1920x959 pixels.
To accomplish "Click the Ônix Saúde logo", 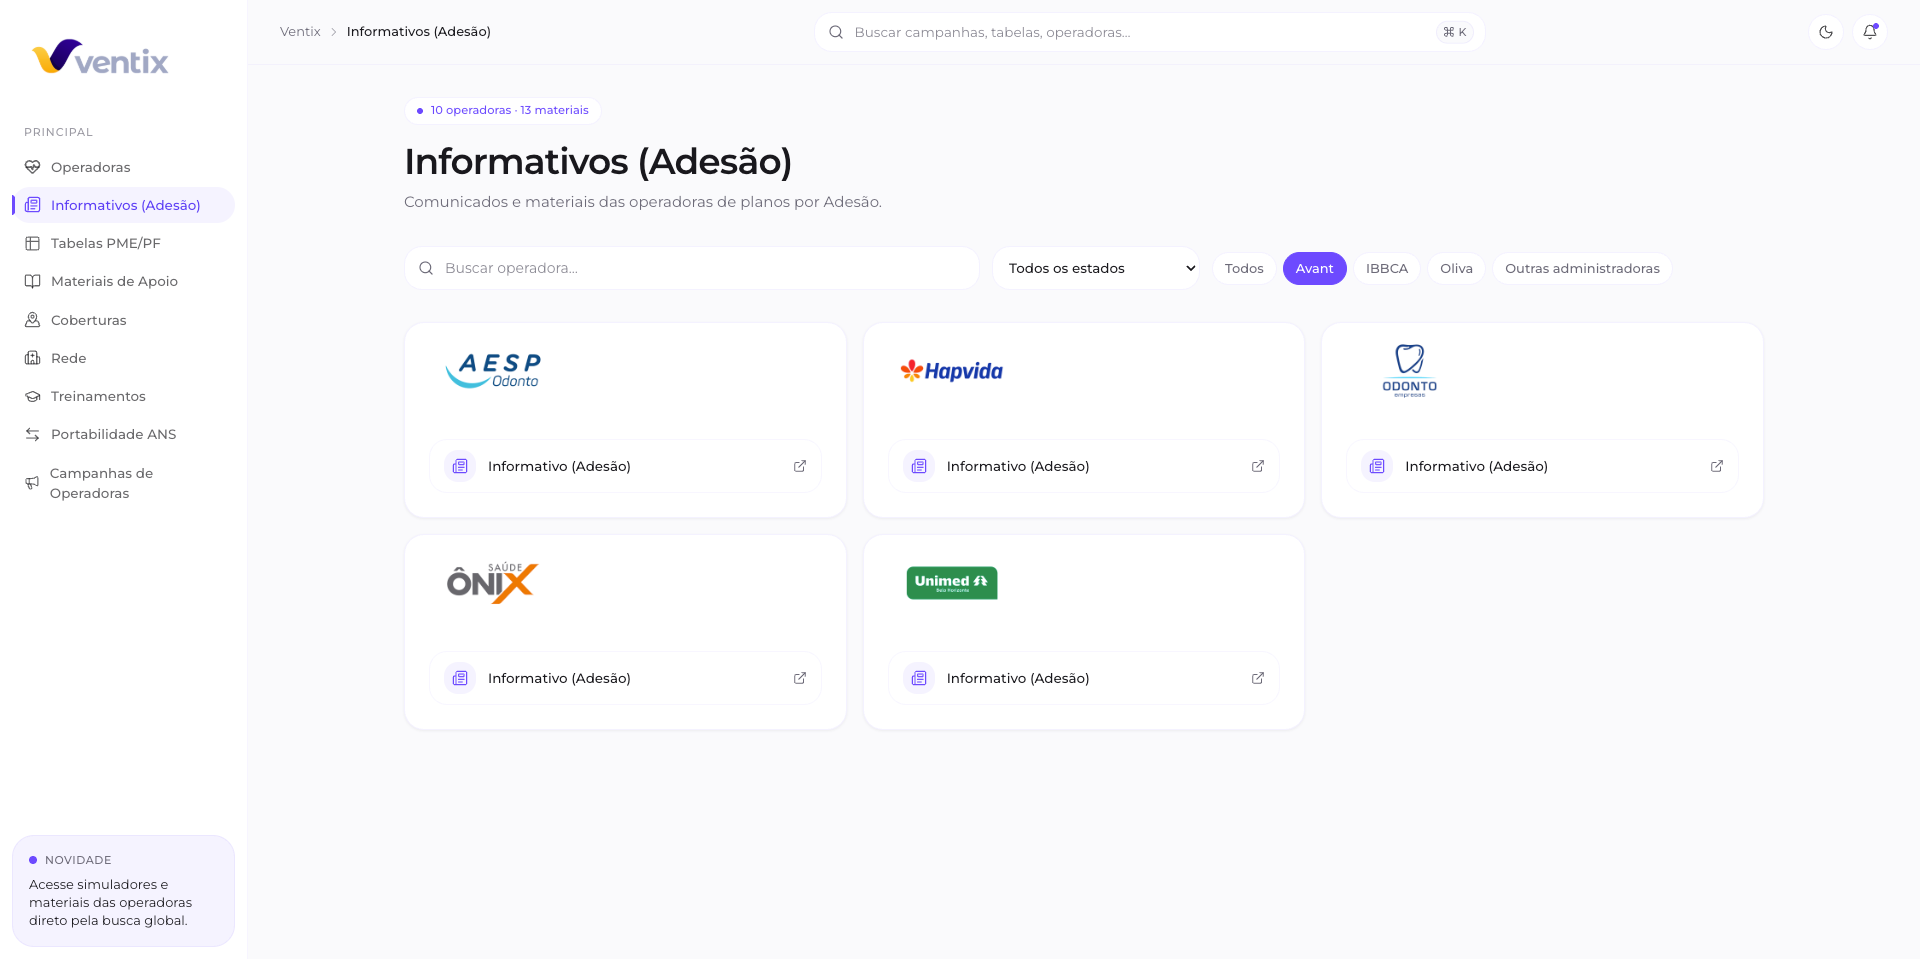I will (492, 582).
